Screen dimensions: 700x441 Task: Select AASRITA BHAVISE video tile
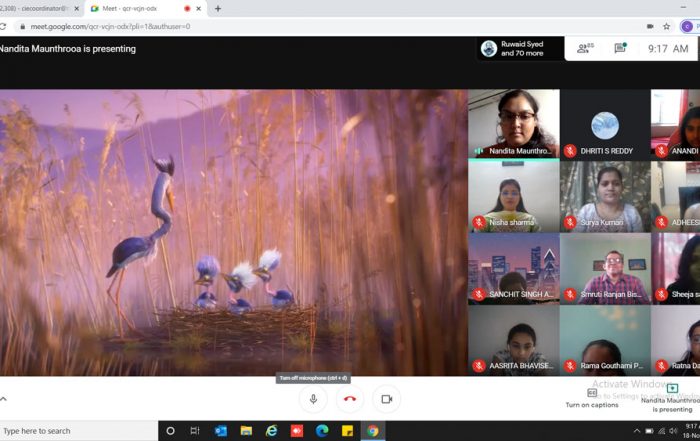[514, 340]
